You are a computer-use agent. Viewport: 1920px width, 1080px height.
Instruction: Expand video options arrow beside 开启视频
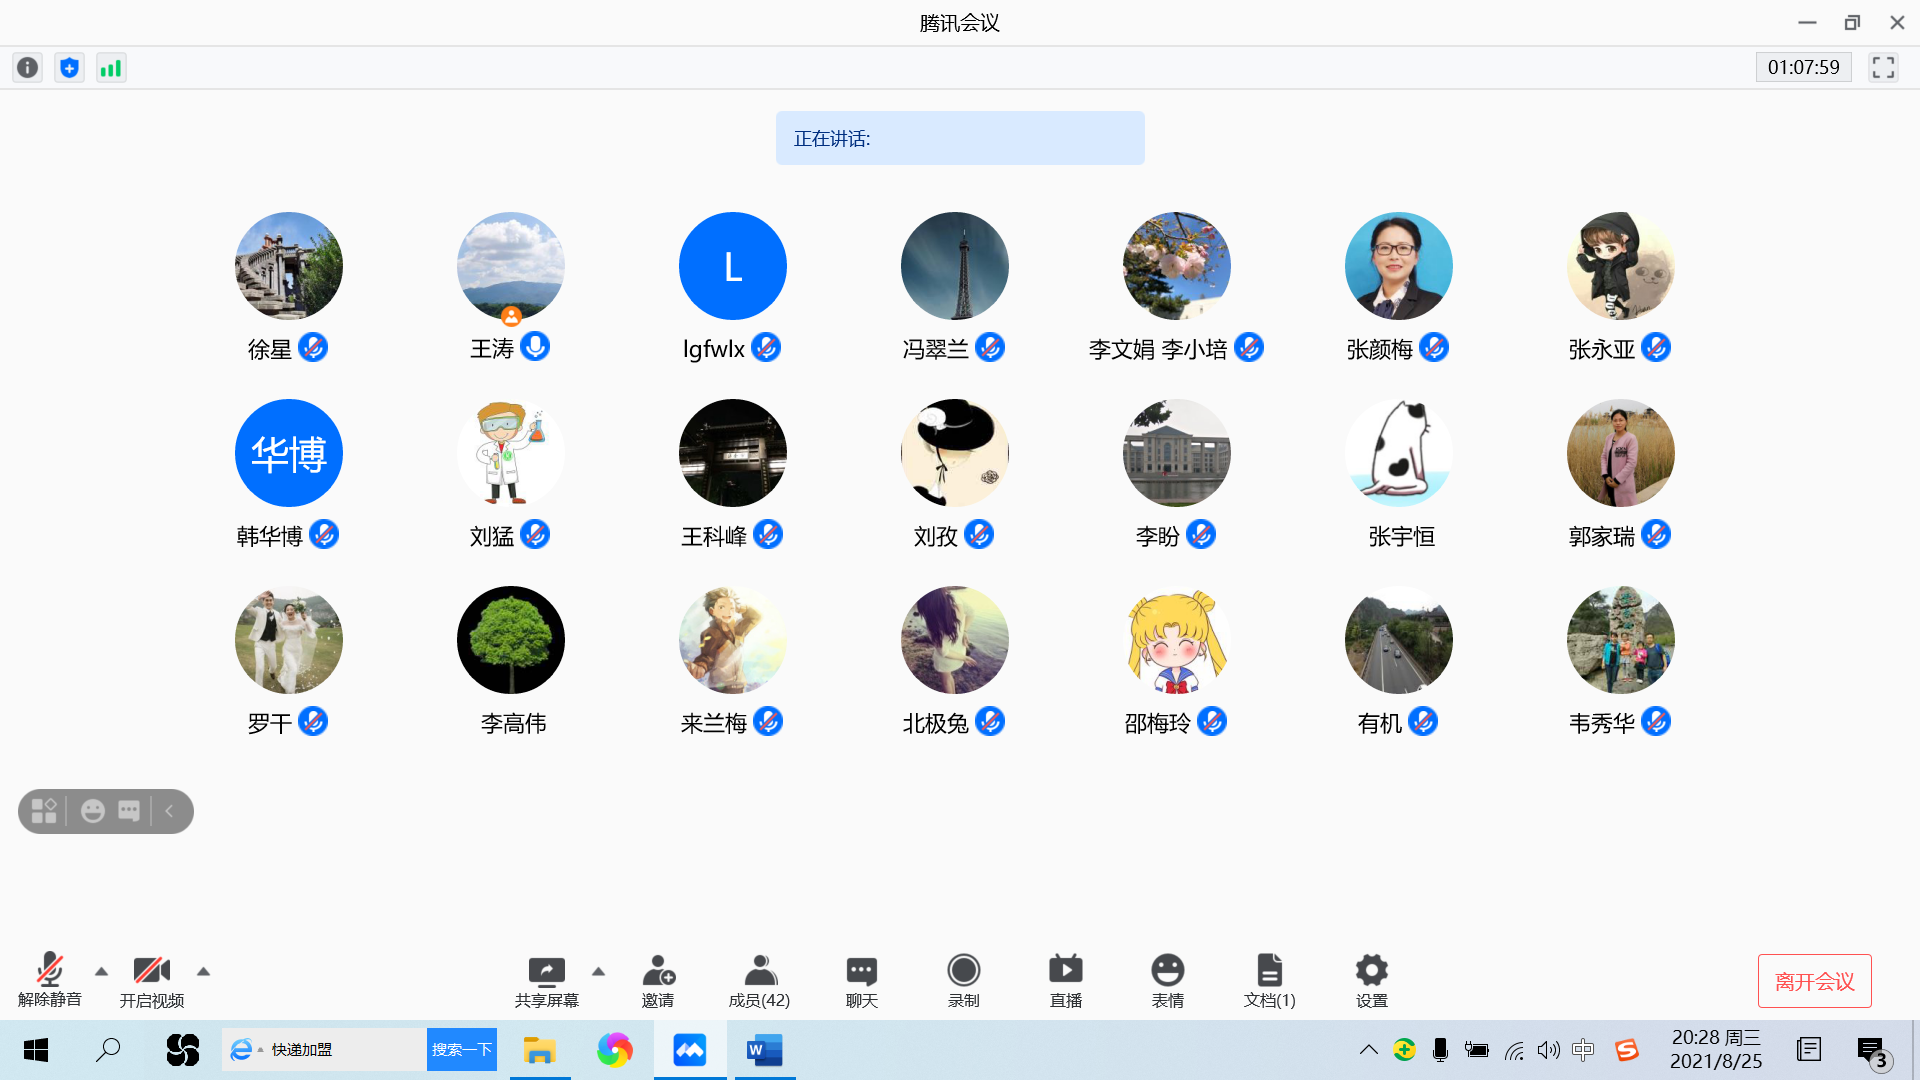pyautogui.click(x=203, y=971)
